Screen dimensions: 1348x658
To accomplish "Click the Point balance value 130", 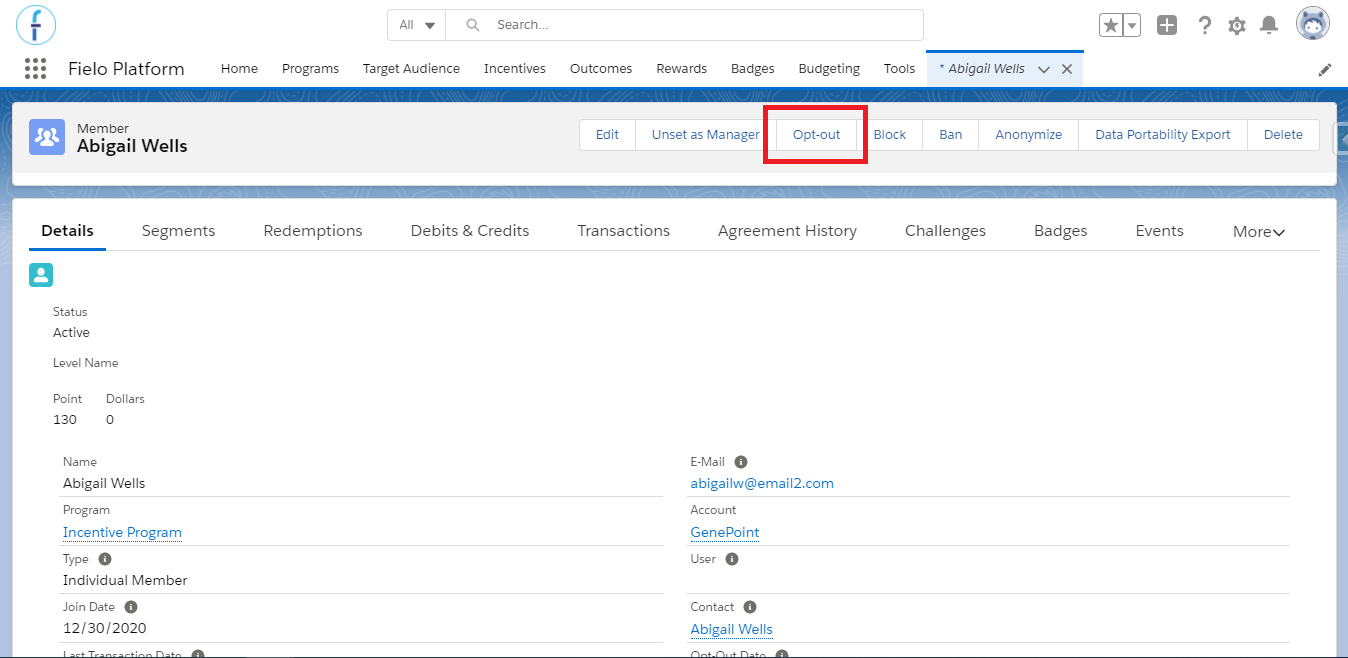I will (x=65, y=420).
